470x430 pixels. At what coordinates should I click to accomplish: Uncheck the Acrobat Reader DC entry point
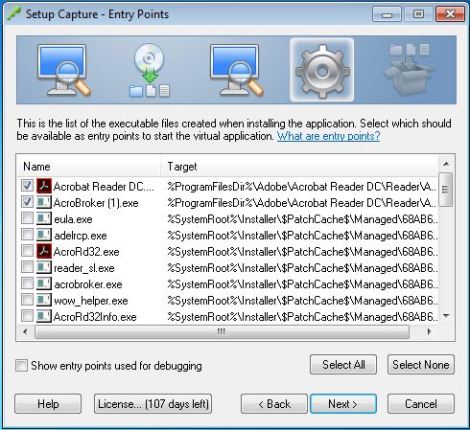click(27, 186)
